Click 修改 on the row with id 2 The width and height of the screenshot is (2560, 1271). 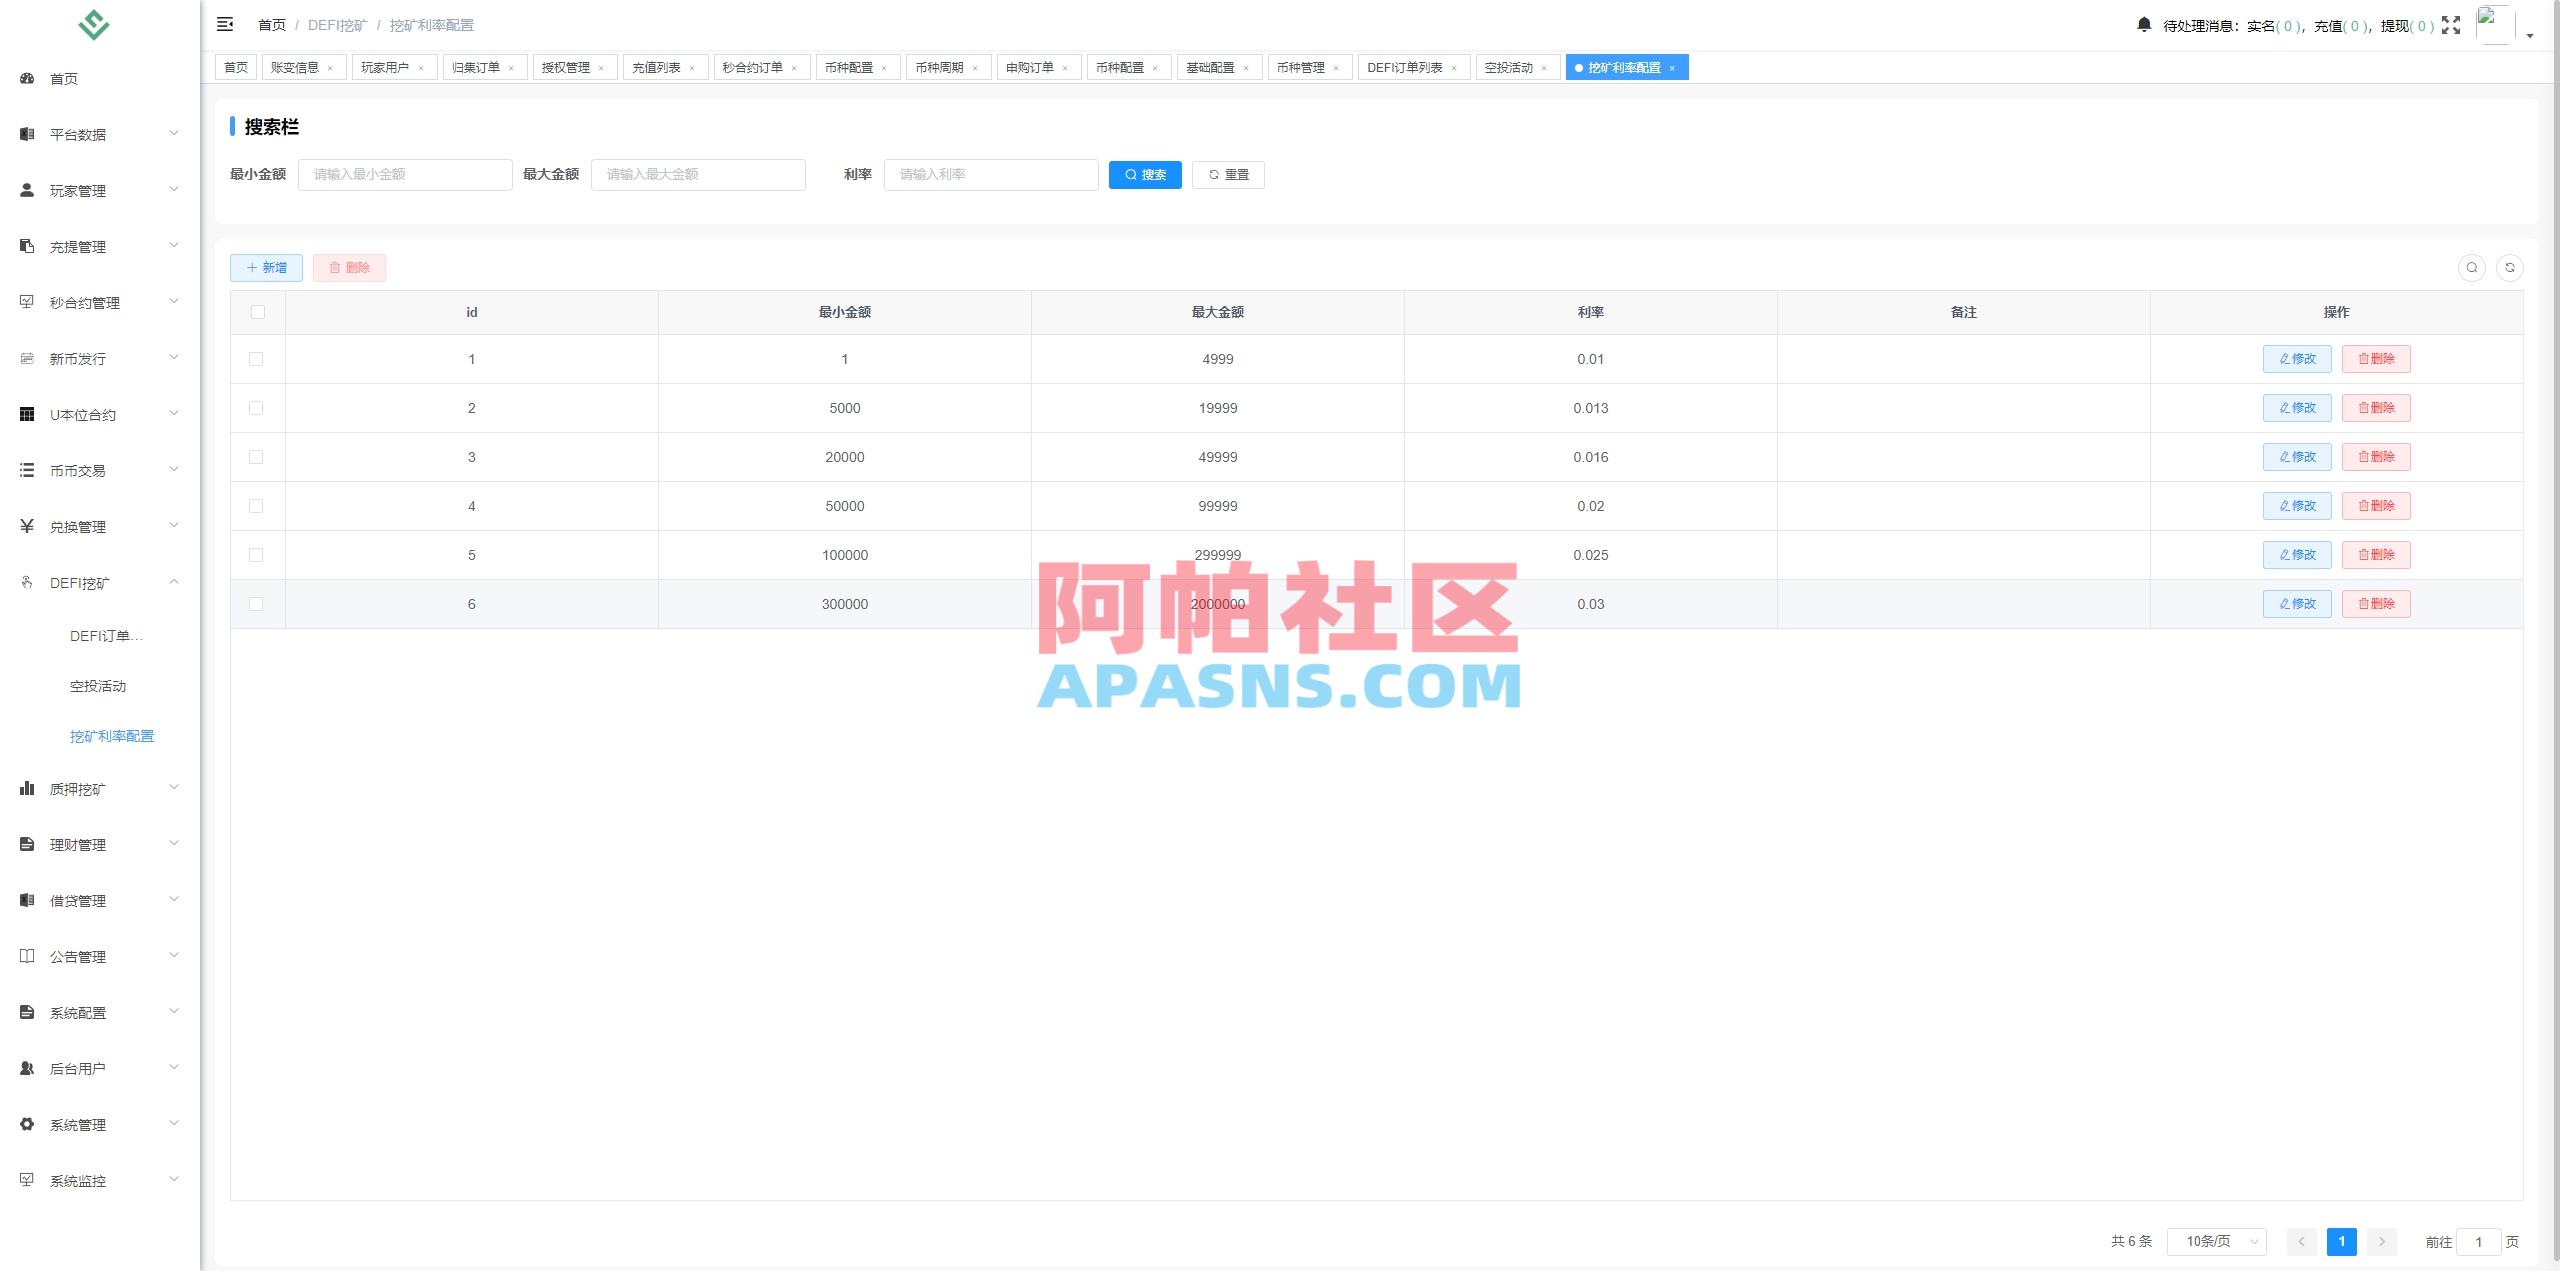[2297, 408]
